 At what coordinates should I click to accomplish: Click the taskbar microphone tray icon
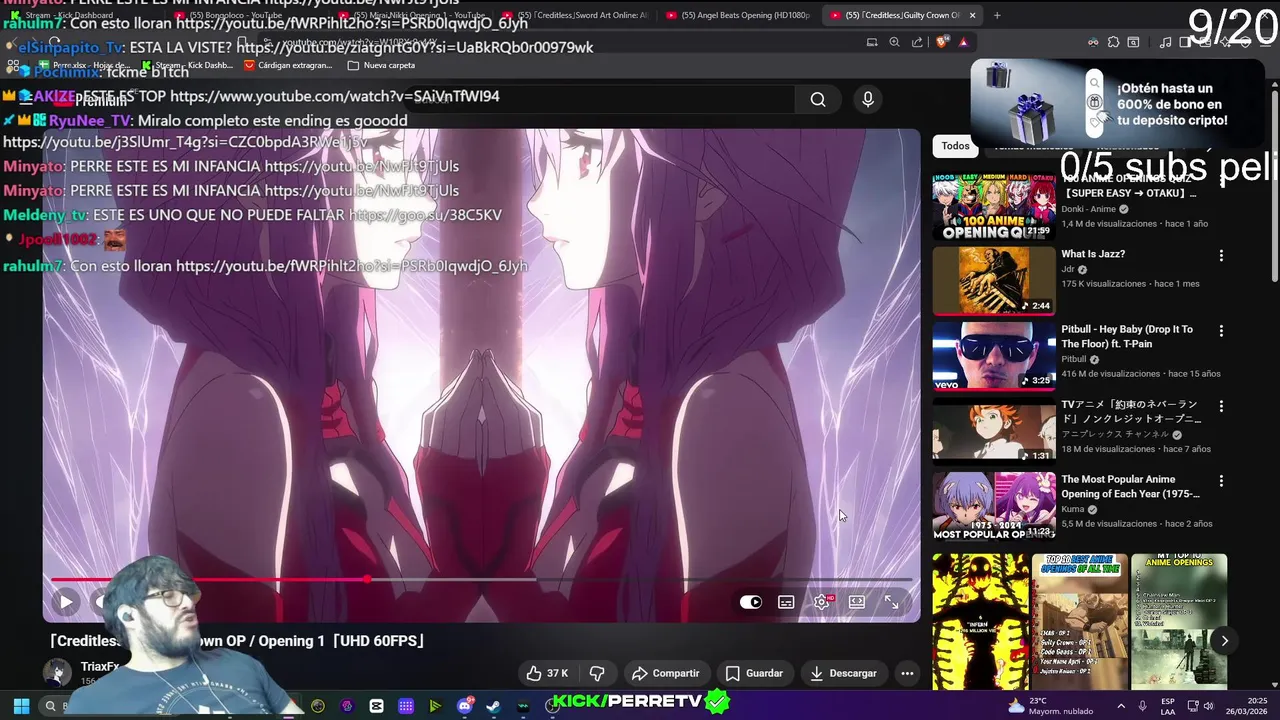(x=1142, y=706)
